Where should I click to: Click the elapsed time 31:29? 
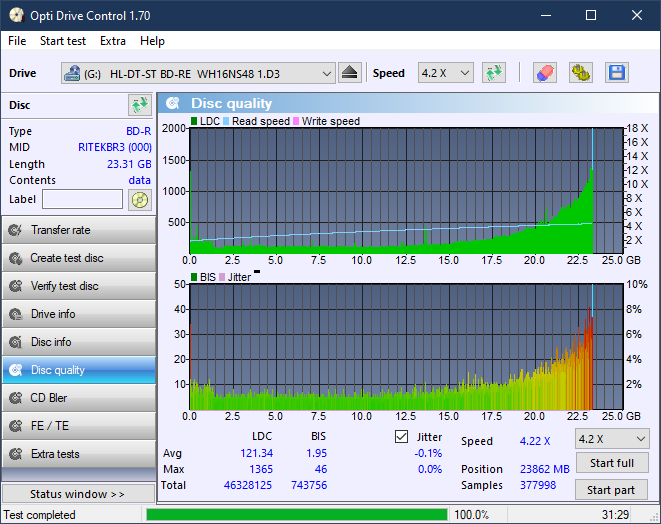tap(615, 515)
